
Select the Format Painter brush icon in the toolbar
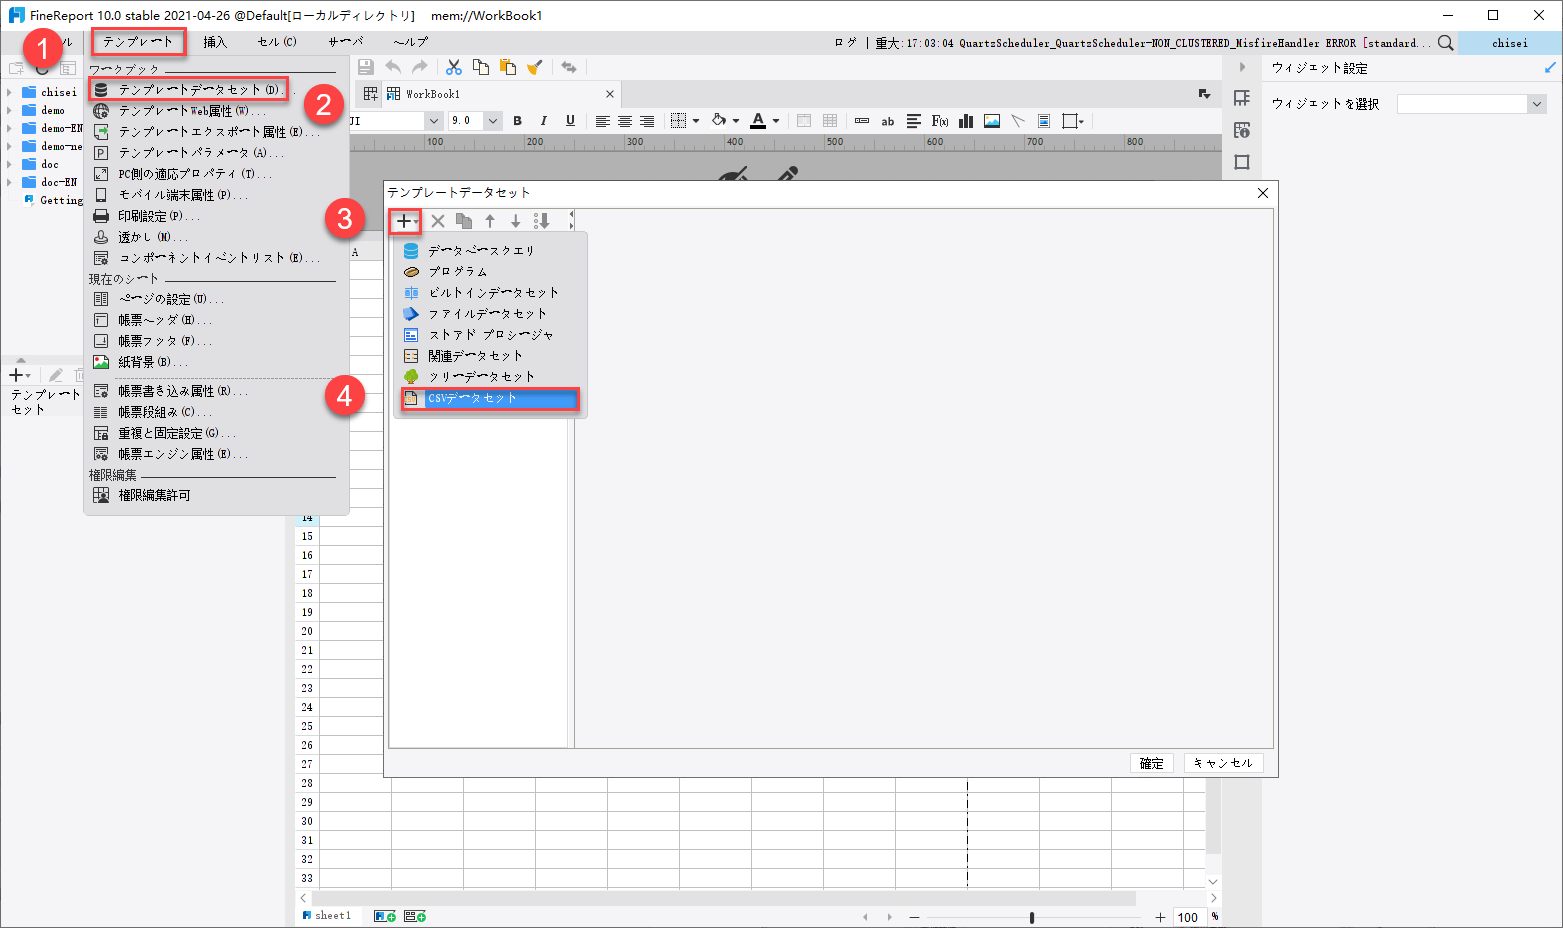[534, 66]
